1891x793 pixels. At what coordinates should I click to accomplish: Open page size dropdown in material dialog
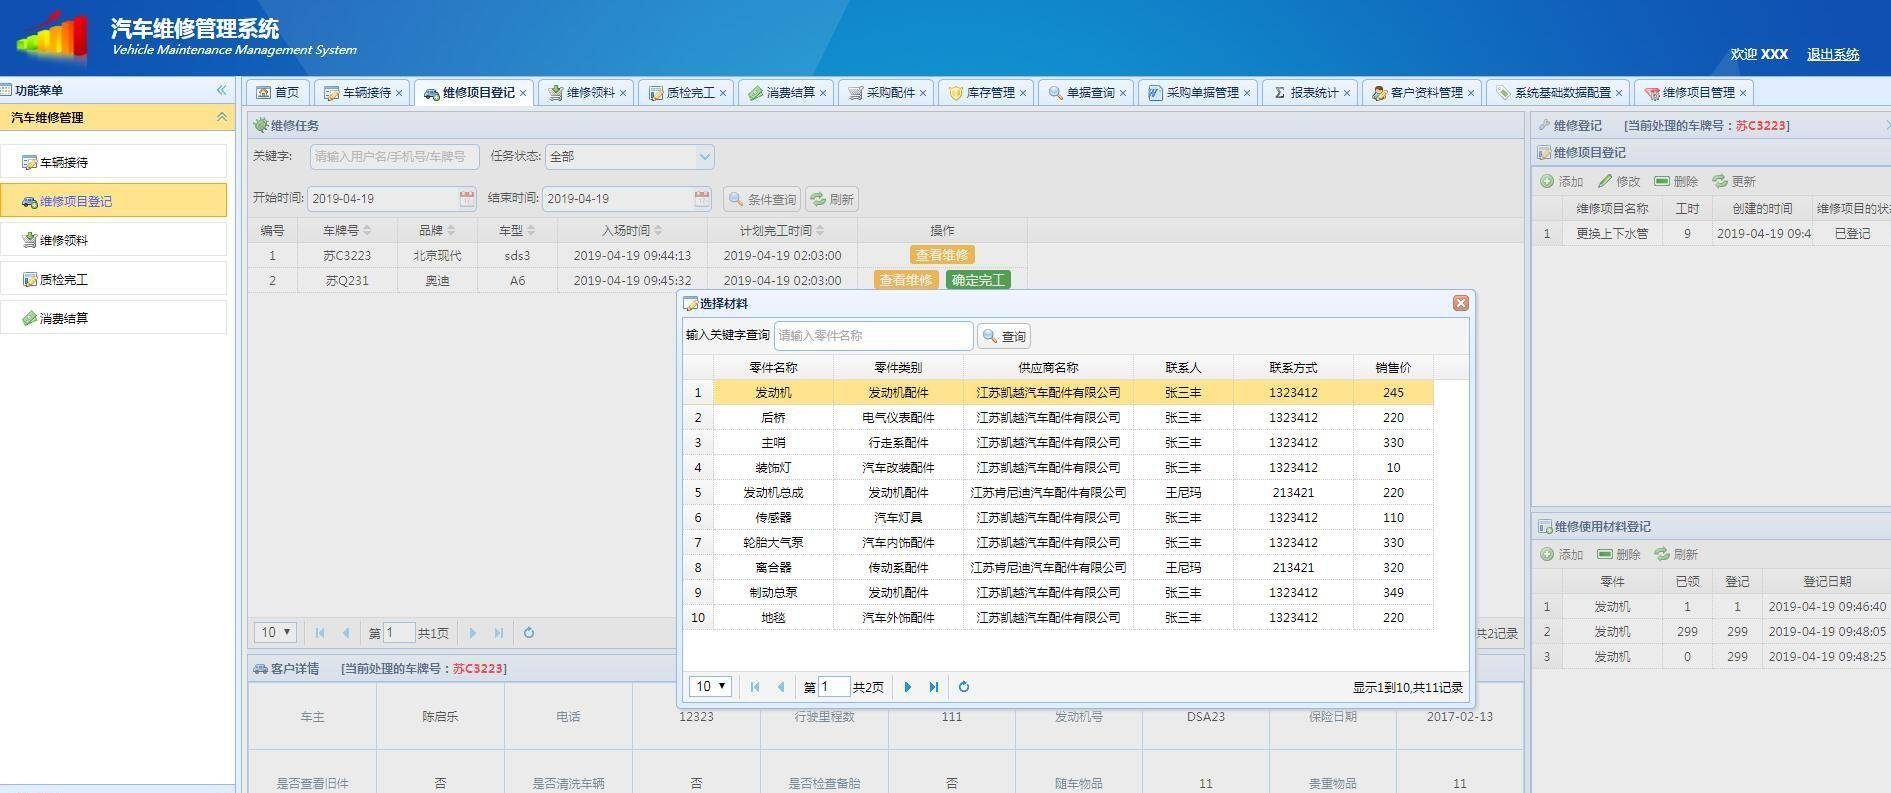coord(711,687)
